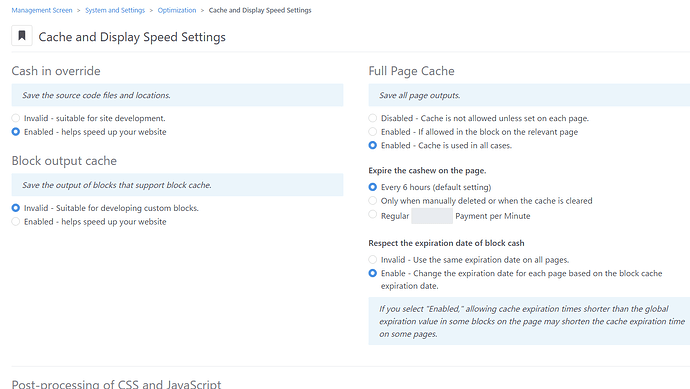Click the main page title text
The image size is (690, 389).
pyautogui.click(x=132, y=37)
